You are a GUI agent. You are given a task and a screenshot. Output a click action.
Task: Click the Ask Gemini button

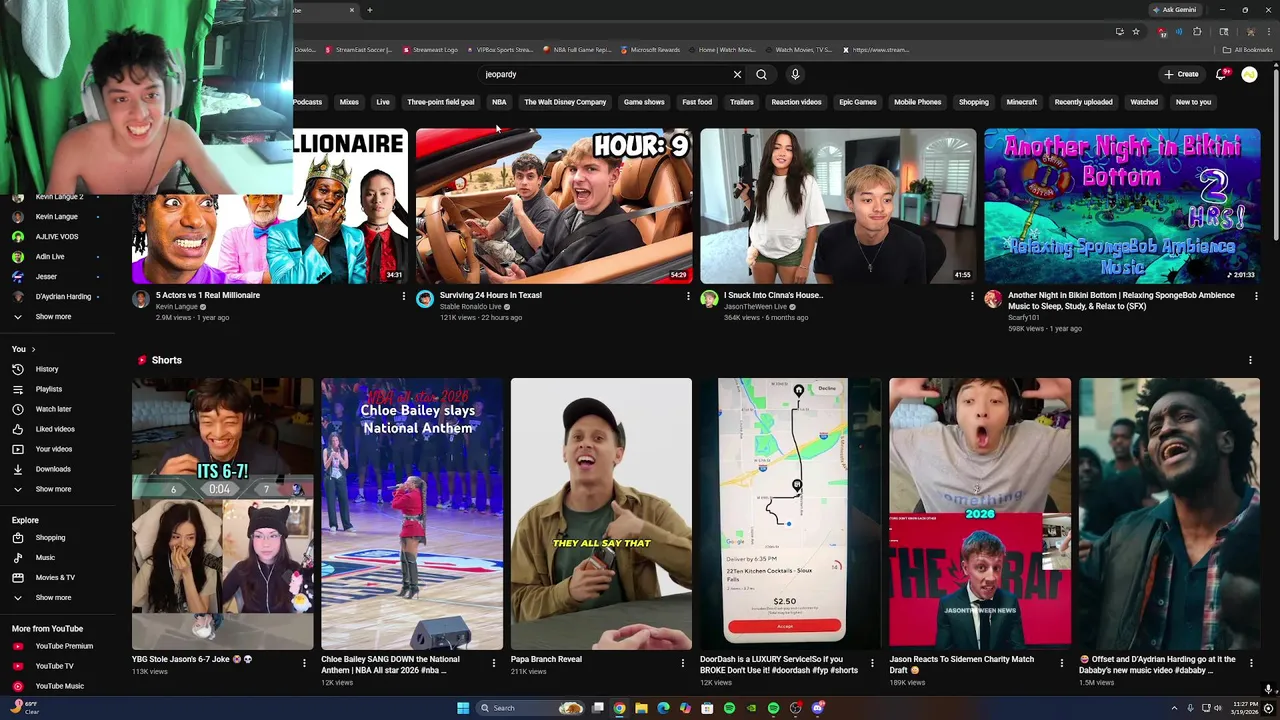(x=1174, y=10)
